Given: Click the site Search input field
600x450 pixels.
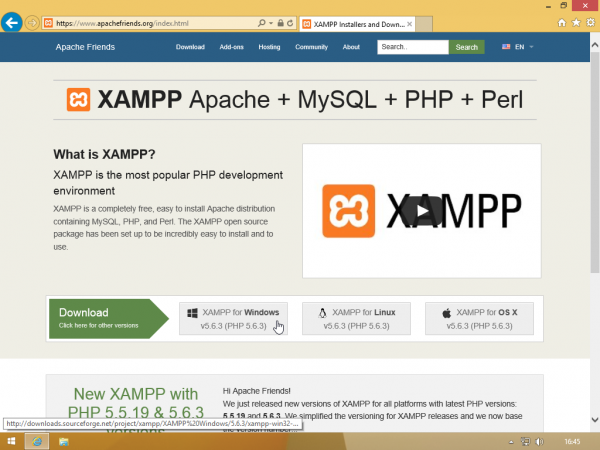Looking at the screenshot, I should click(x=413, y=47).
